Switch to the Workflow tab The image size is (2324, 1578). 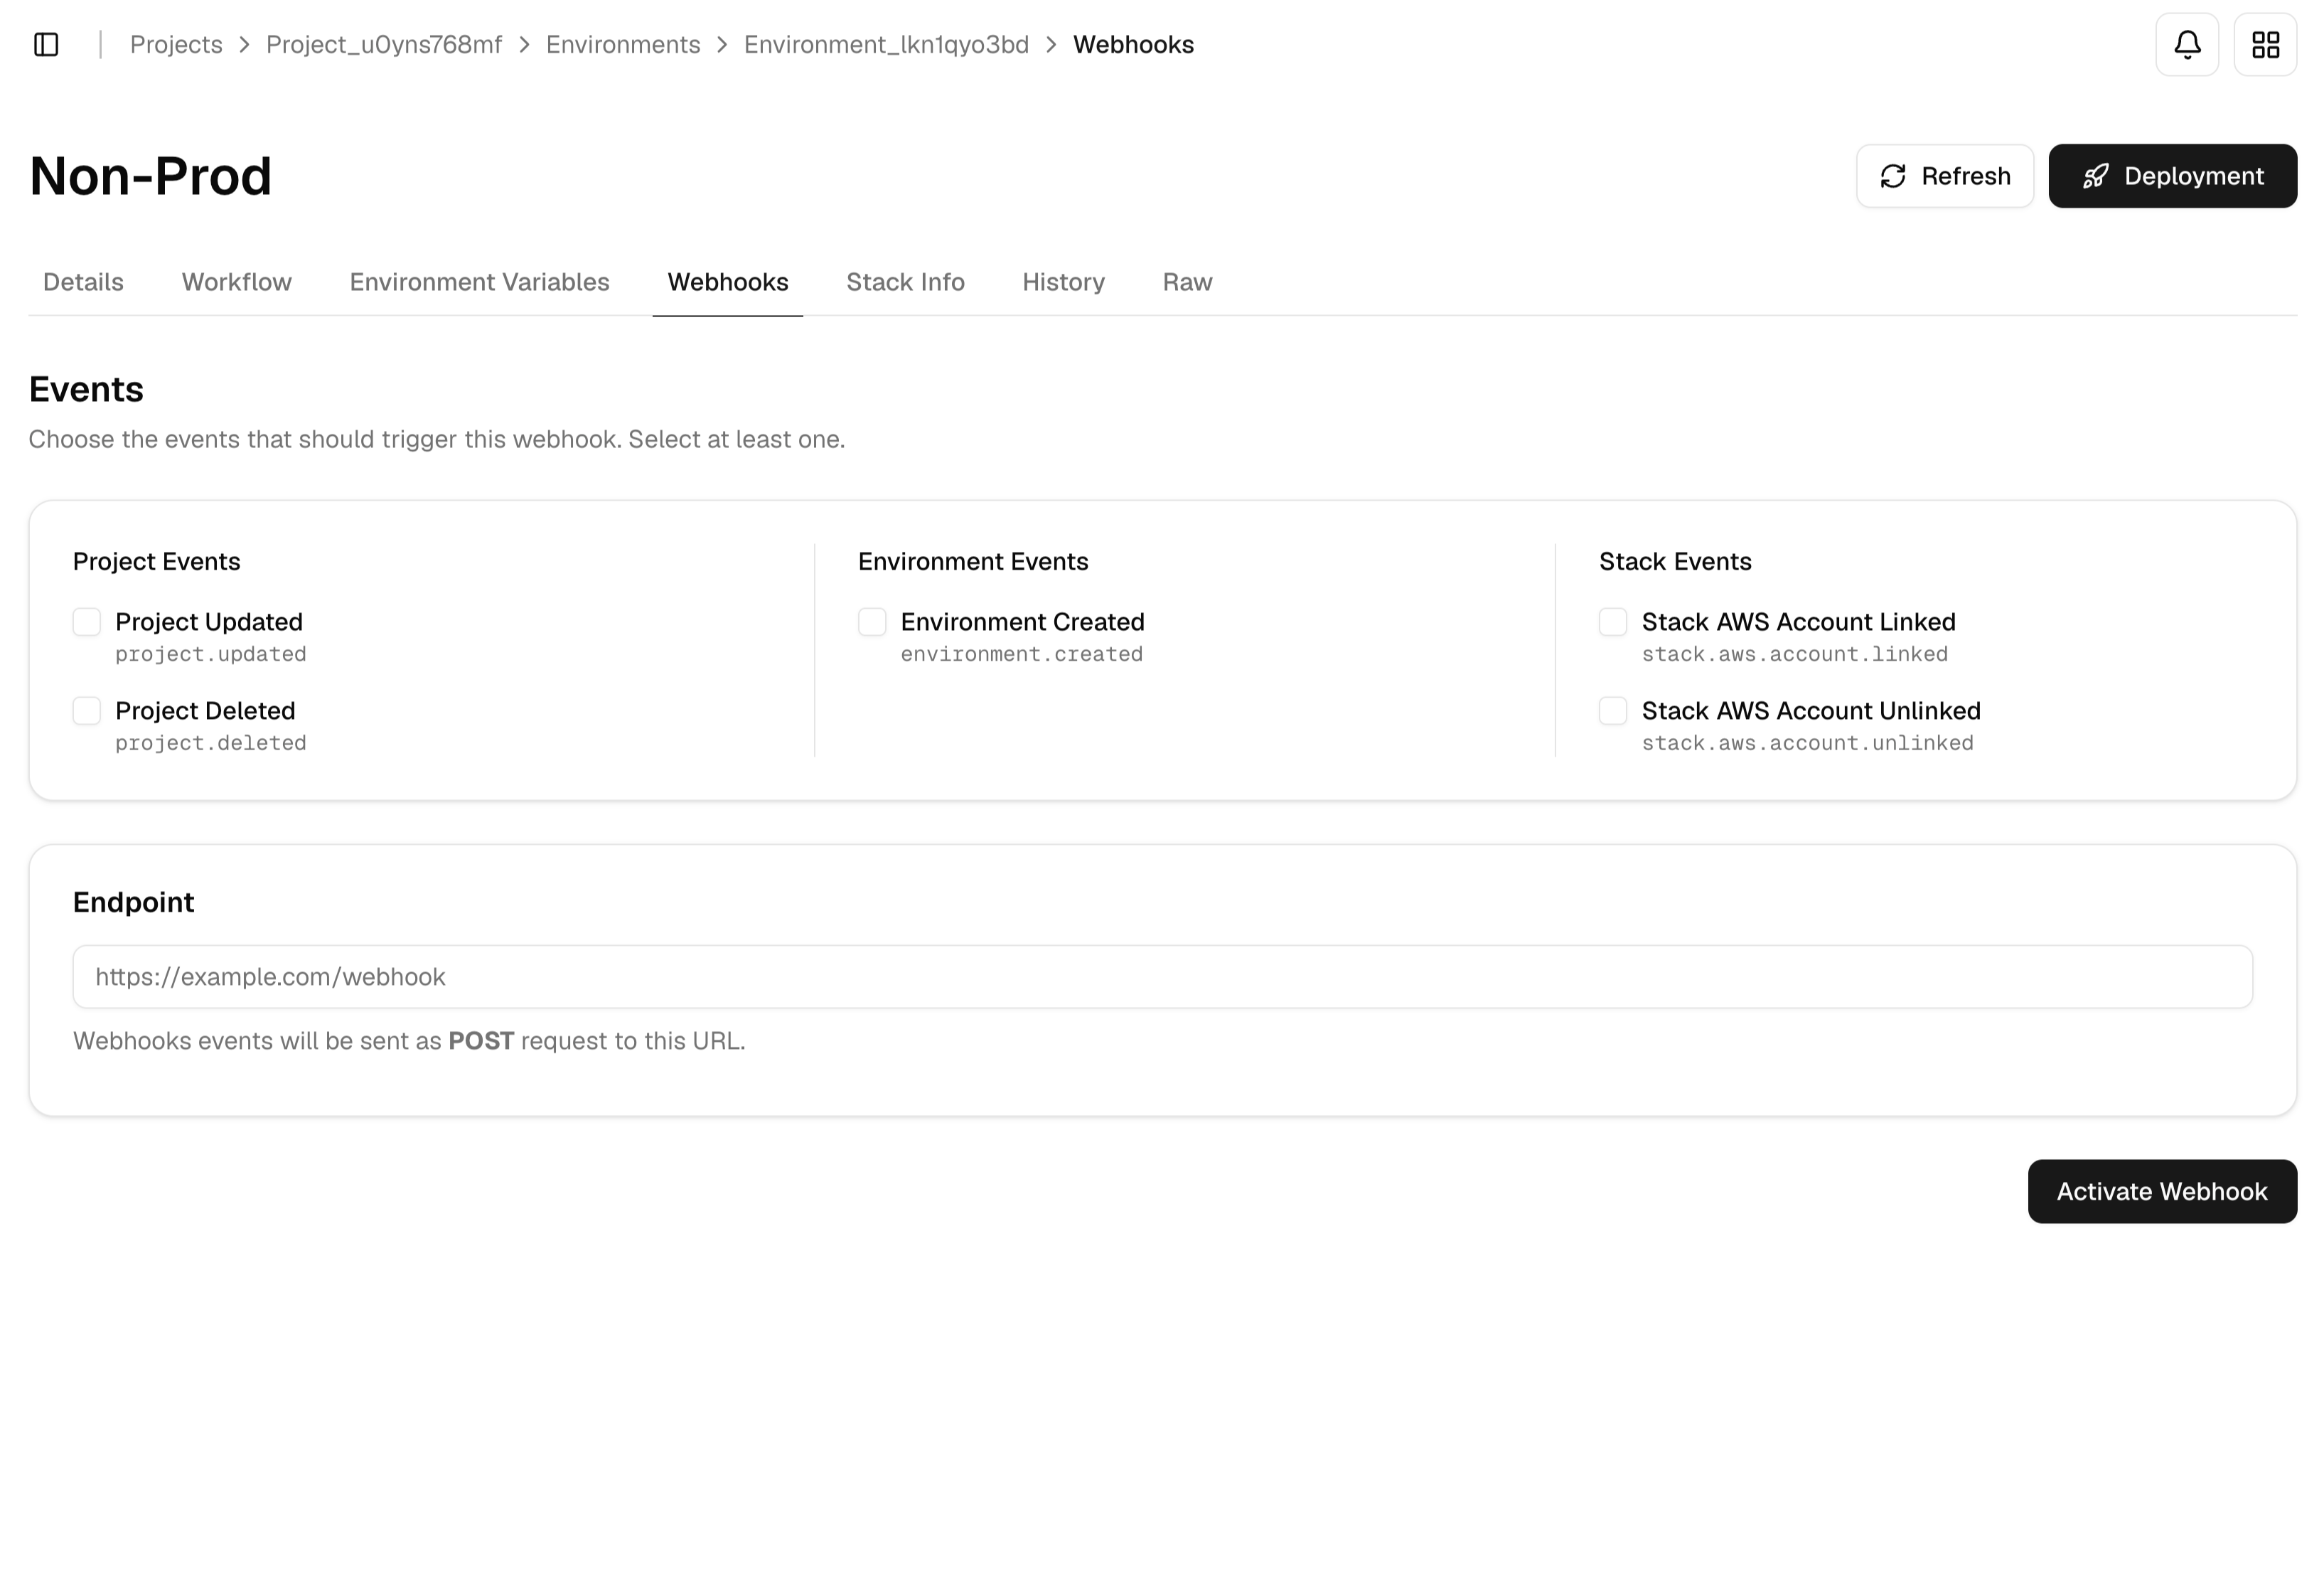coord(237,282)
